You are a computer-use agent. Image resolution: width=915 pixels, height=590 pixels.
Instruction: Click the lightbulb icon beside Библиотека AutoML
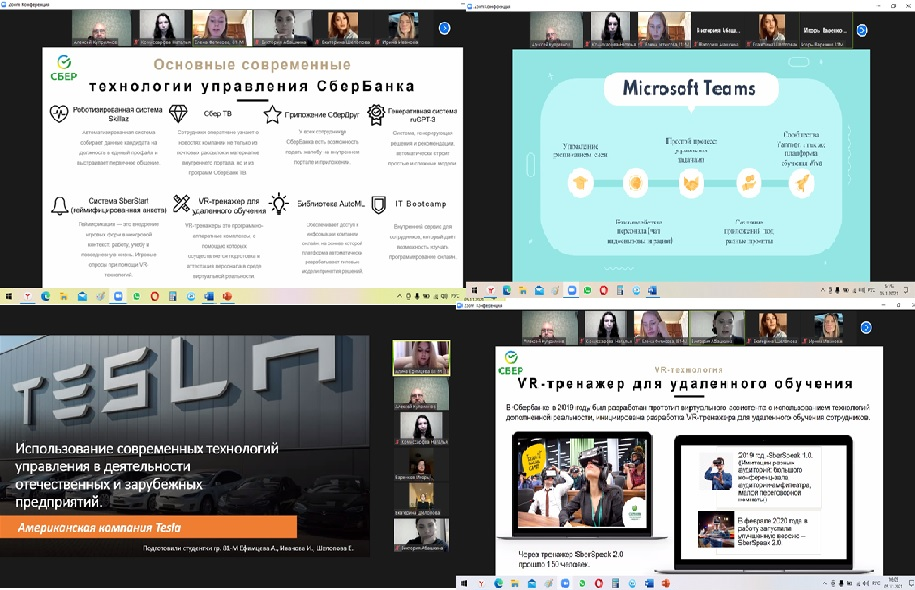click(278, 204)
